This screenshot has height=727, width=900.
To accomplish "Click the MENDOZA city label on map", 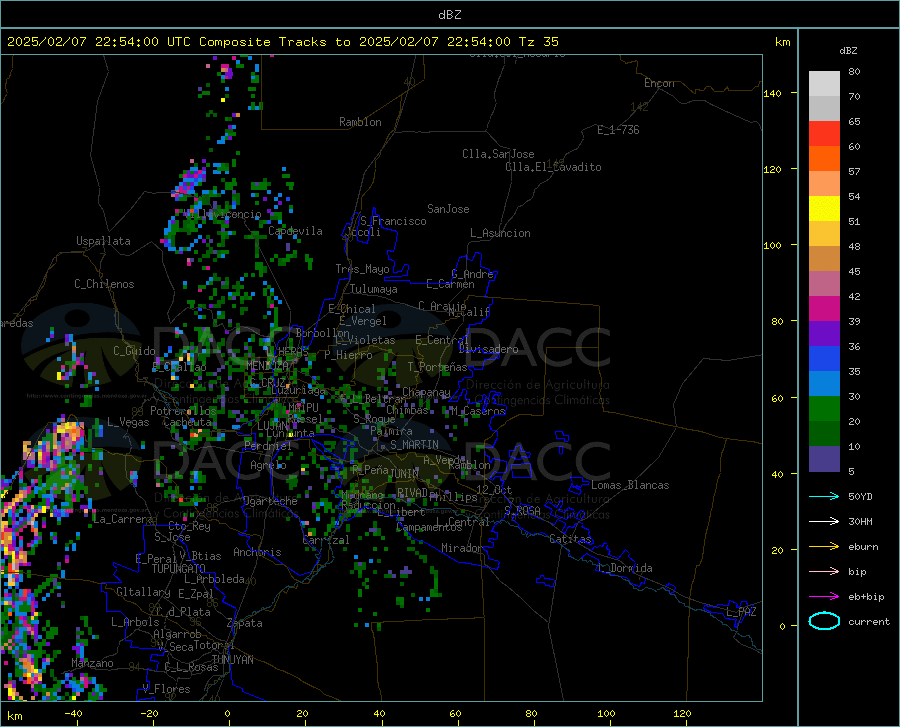I will coord(267,365).
